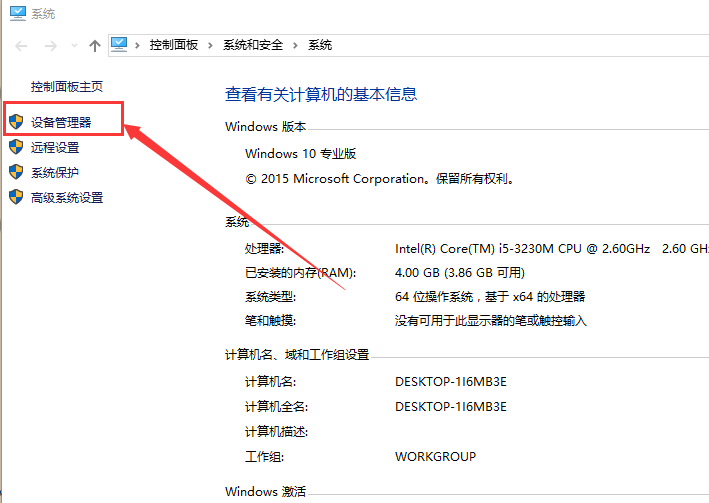Click the 4.00 GB installed memory value

point(460,273)
